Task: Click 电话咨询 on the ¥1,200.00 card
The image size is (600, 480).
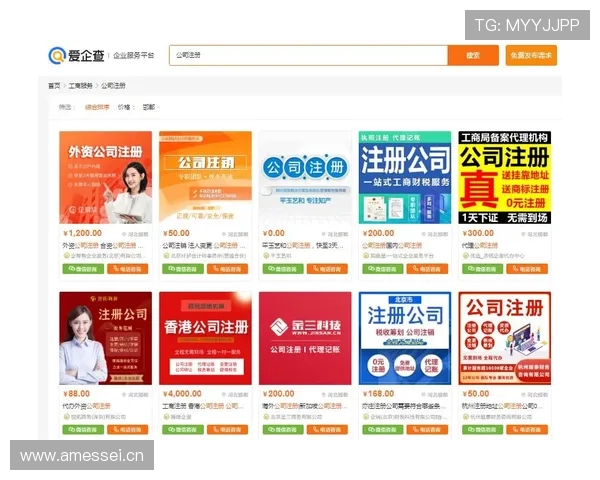Action: (x=128, y=269)
